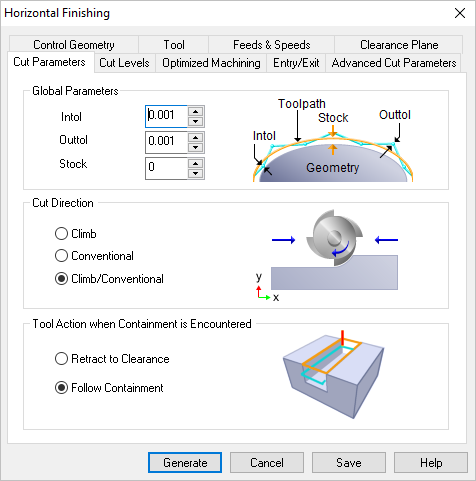
Task: Click the Global Parameters group heading
Action: pos(75,91)
